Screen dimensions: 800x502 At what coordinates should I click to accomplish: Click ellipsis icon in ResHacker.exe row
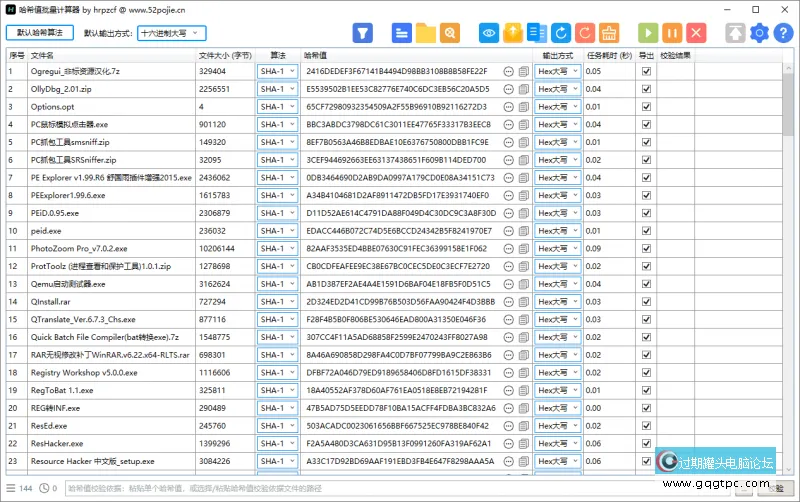[508, 444]
